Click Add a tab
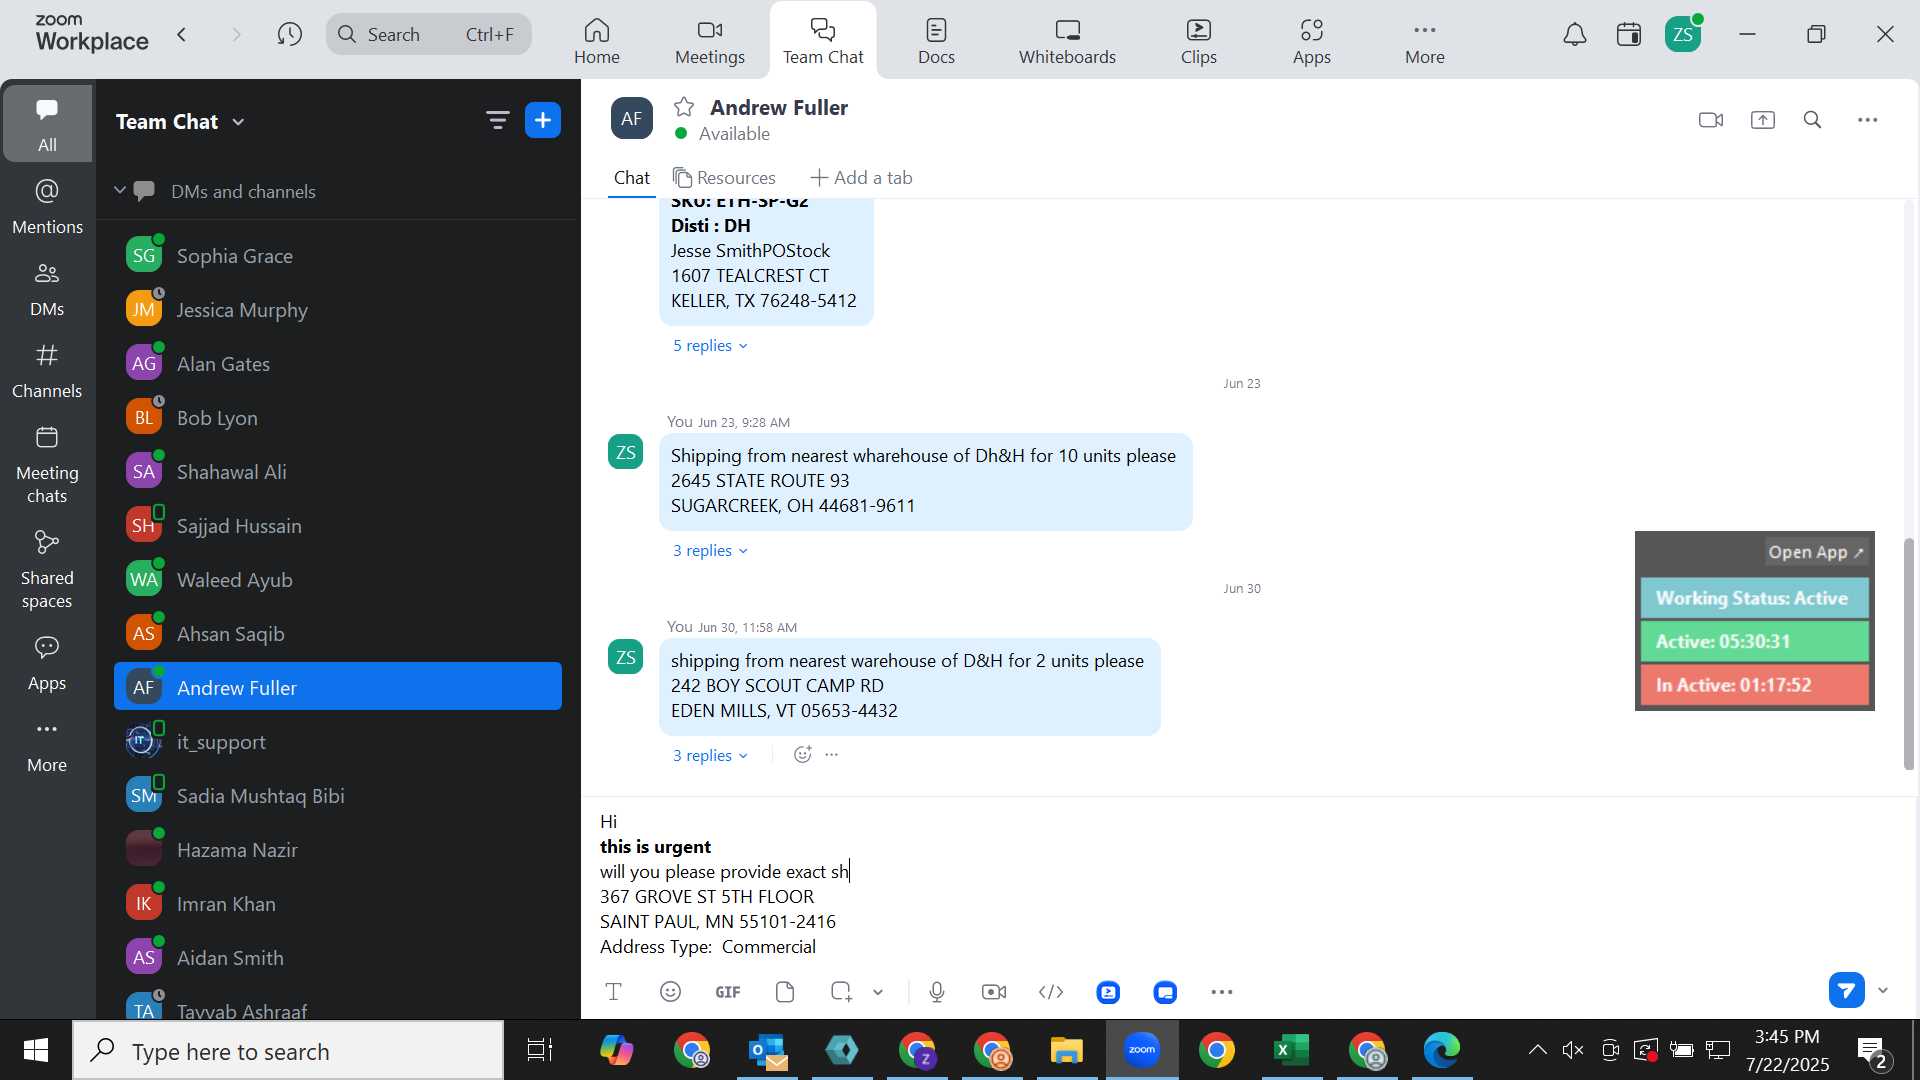This screenshot has height=1080, width=1920. 861,178
